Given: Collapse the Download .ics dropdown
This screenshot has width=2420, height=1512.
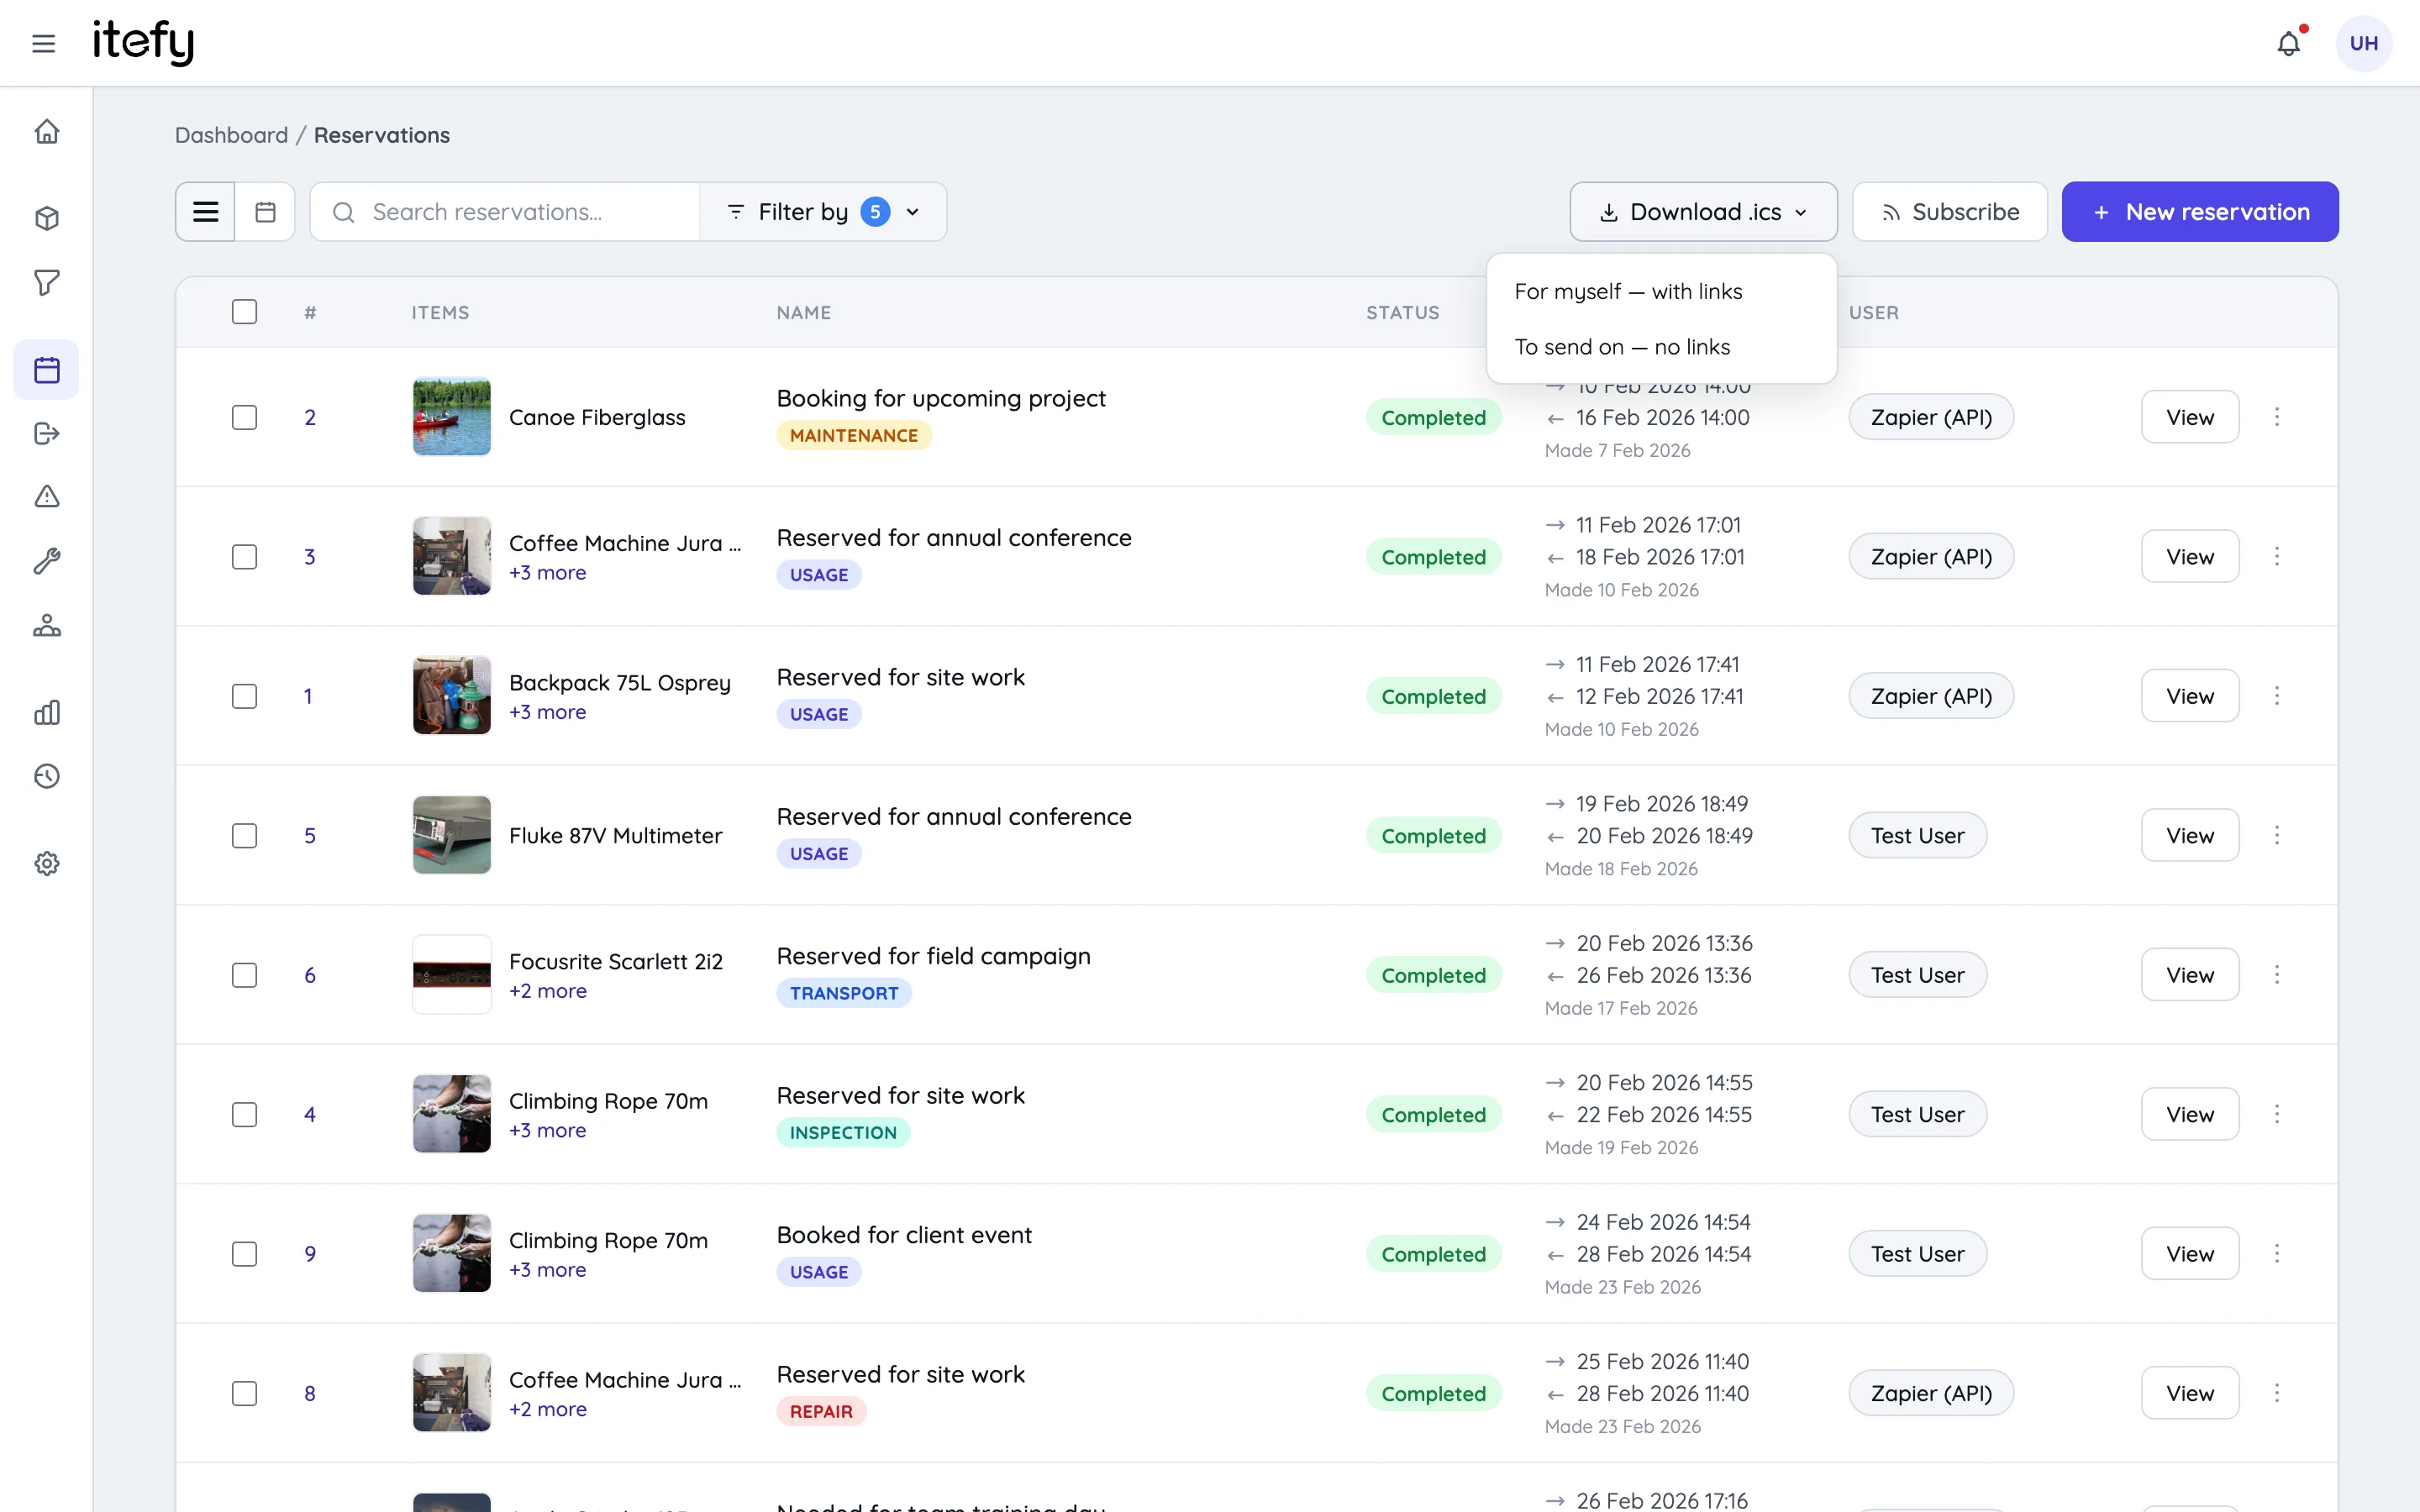Looking at the screenshot, I should (1703, 212).
